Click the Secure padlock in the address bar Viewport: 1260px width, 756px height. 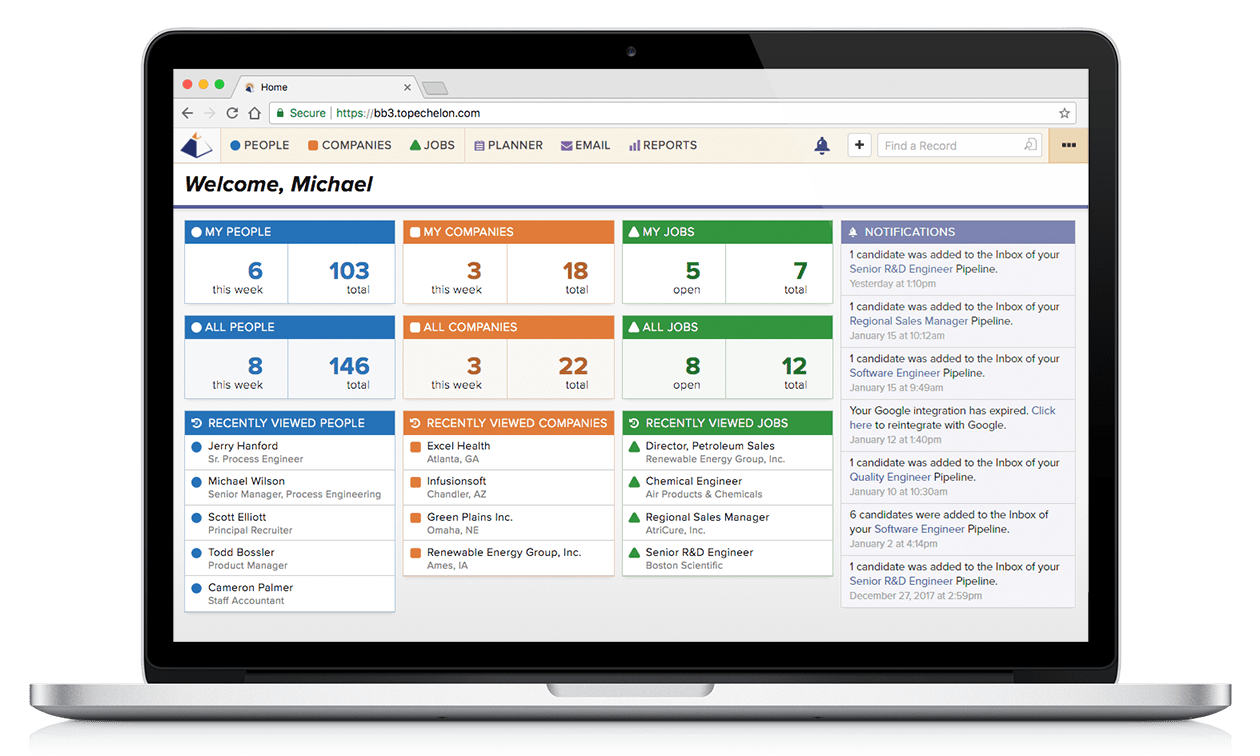click(x=284, y=113)
